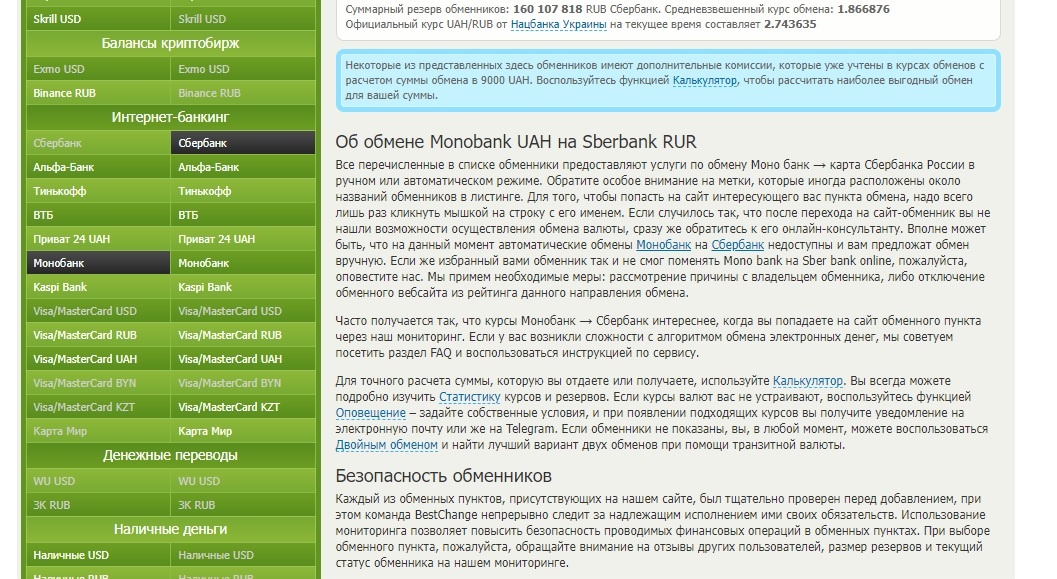The height and width of the screenshot is (579, 1057).
Task: Choose Visa/MasterCard USD in the right column
Action: [x=243, y=311]
